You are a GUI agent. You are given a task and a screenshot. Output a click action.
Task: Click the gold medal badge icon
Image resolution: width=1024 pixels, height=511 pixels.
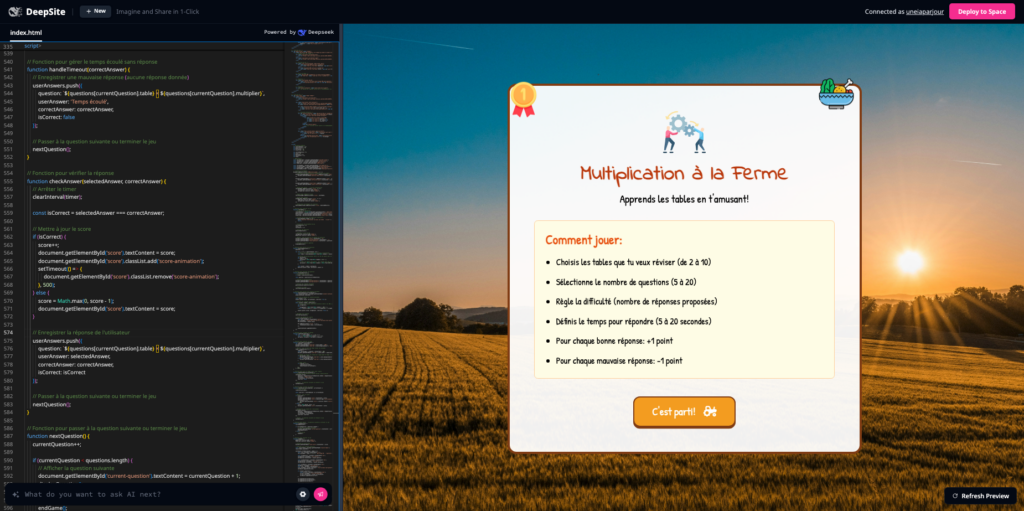point(522,98)
